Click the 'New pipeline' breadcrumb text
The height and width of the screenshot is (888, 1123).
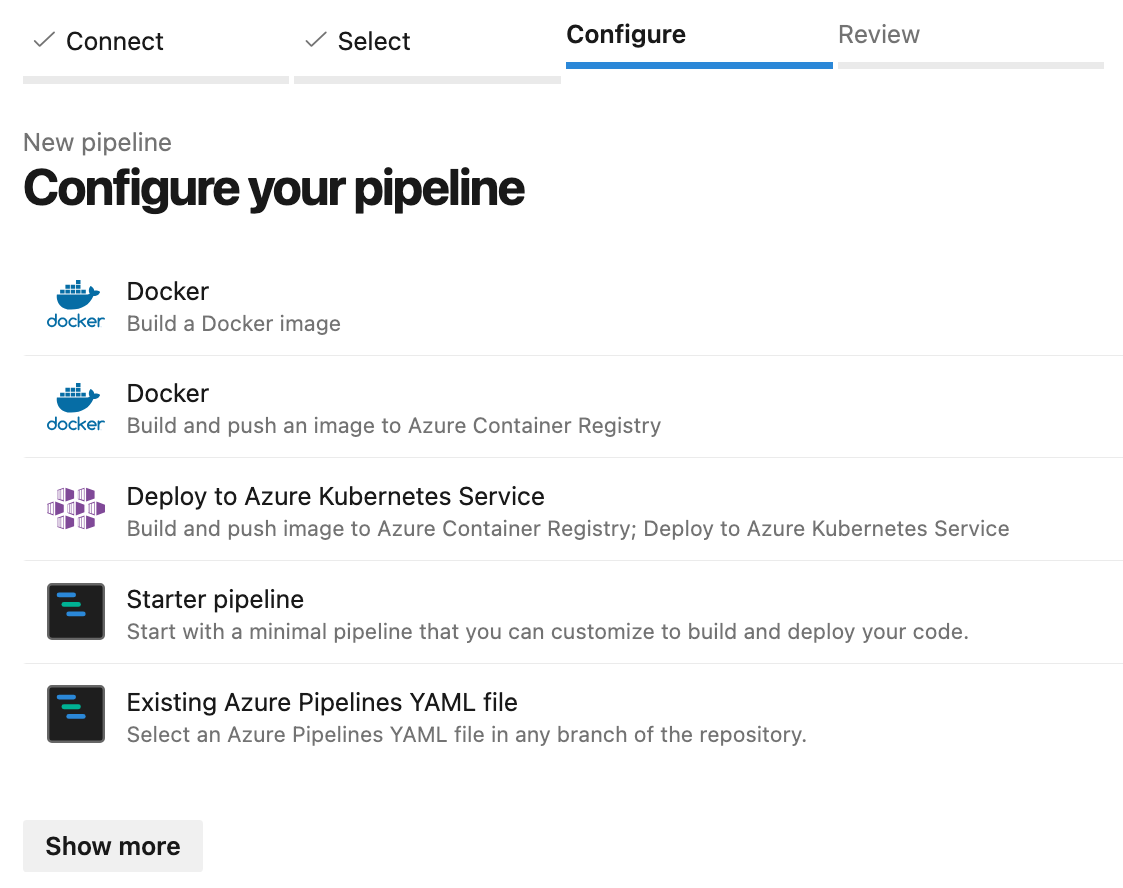coord(97,143)
